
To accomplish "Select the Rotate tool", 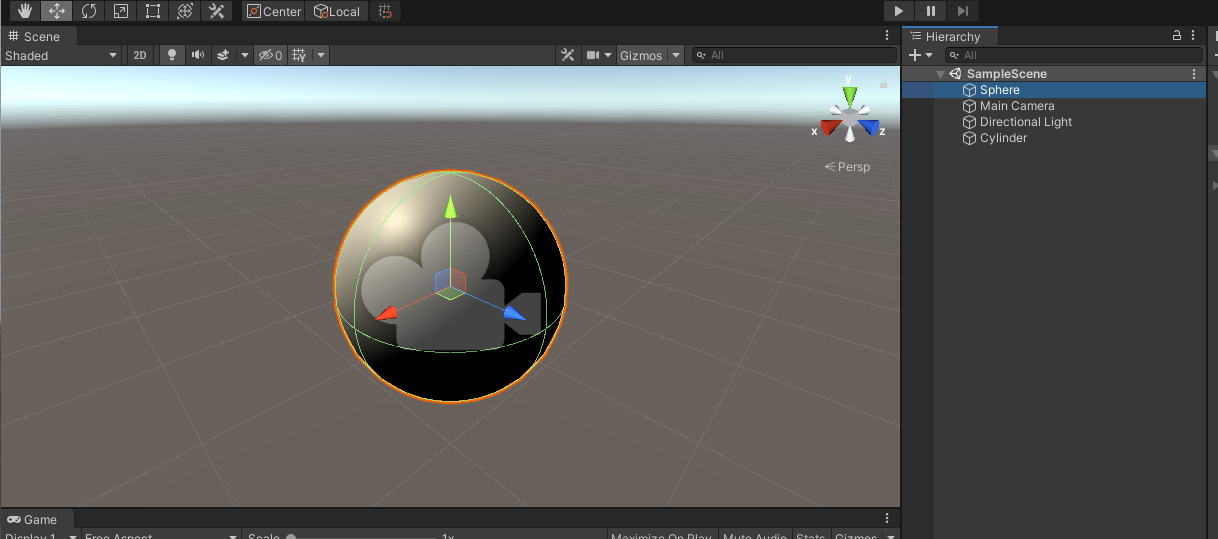I will (x=89, y=11).
